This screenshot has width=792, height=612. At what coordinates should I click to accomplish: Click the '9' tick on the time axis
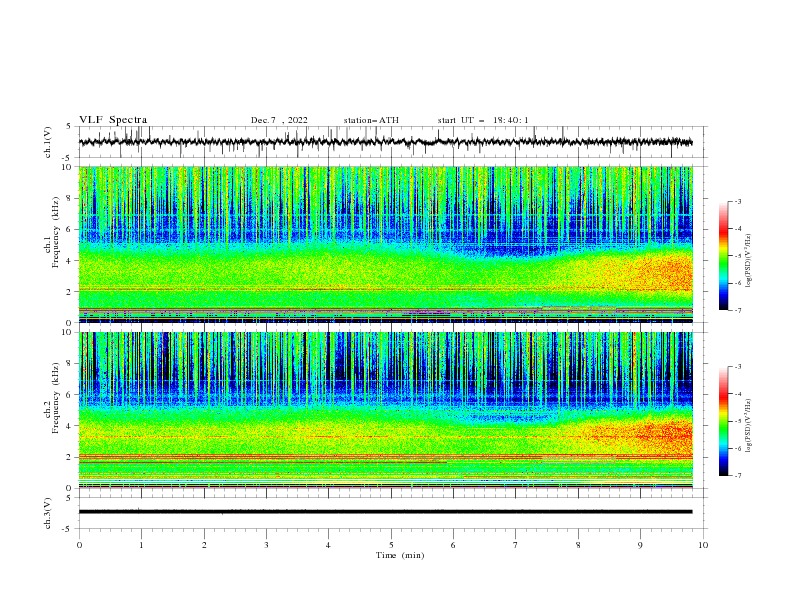[x=640, y=545]
